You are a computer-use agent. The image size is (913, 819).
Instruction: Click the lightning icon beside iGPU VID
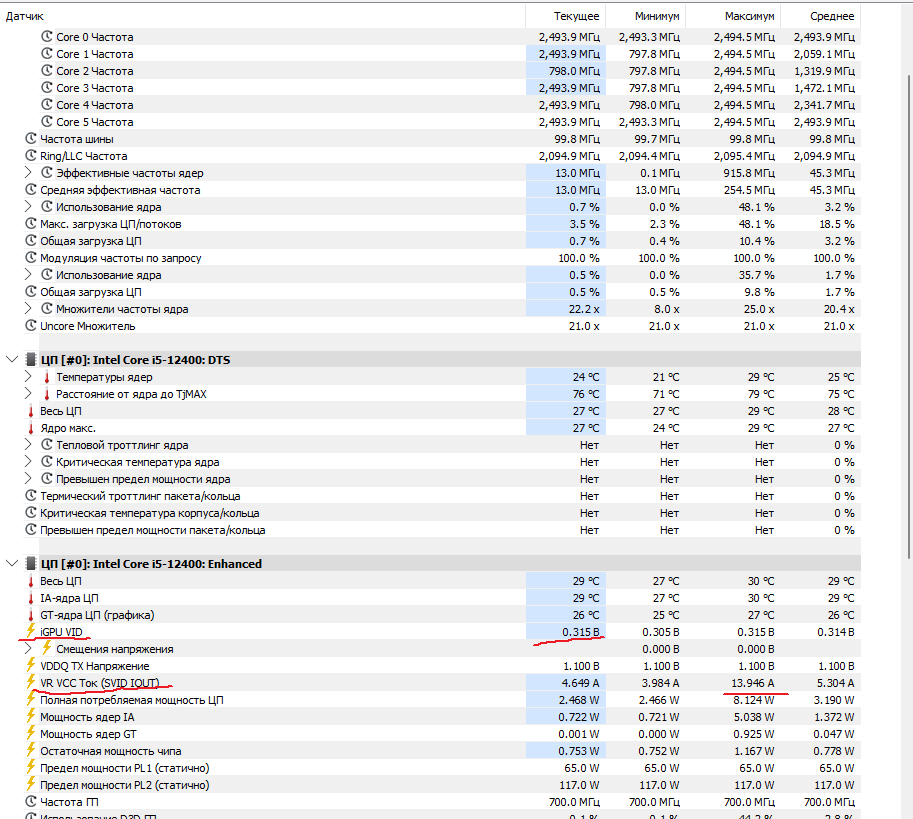click(x=31, y=631)
